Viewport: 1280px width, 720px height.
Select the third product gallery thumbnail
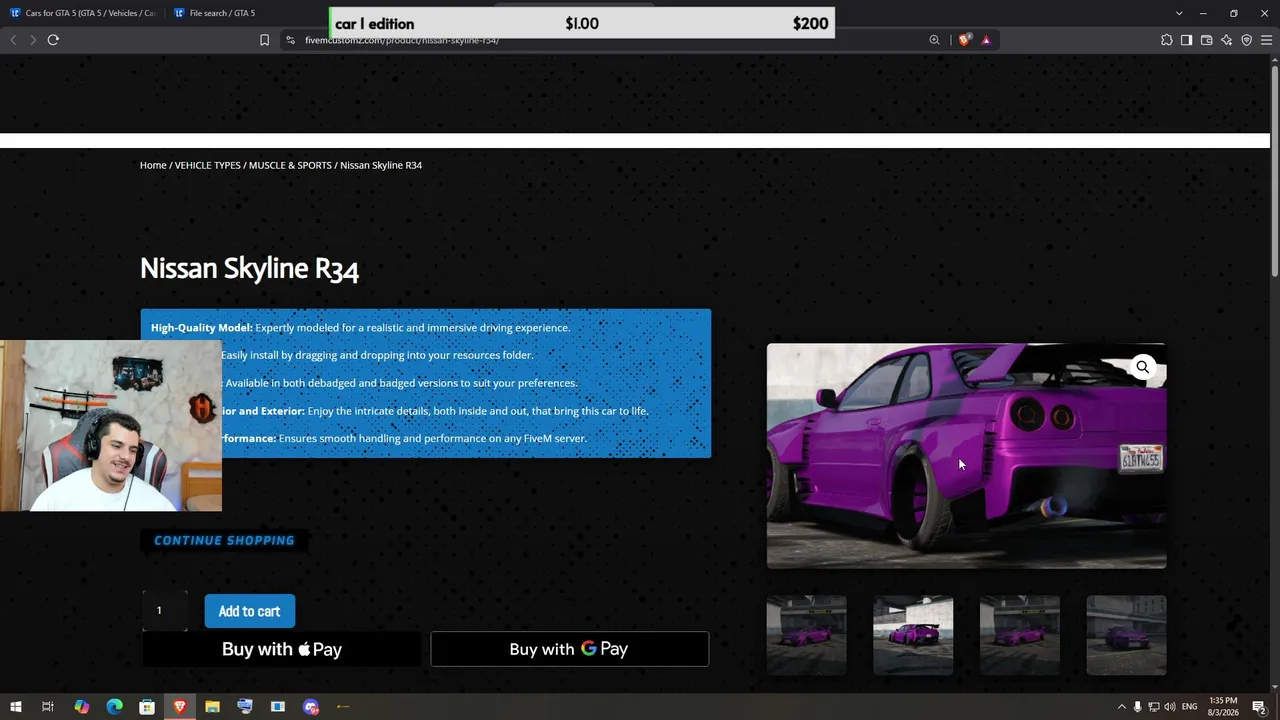[1020, 635]
